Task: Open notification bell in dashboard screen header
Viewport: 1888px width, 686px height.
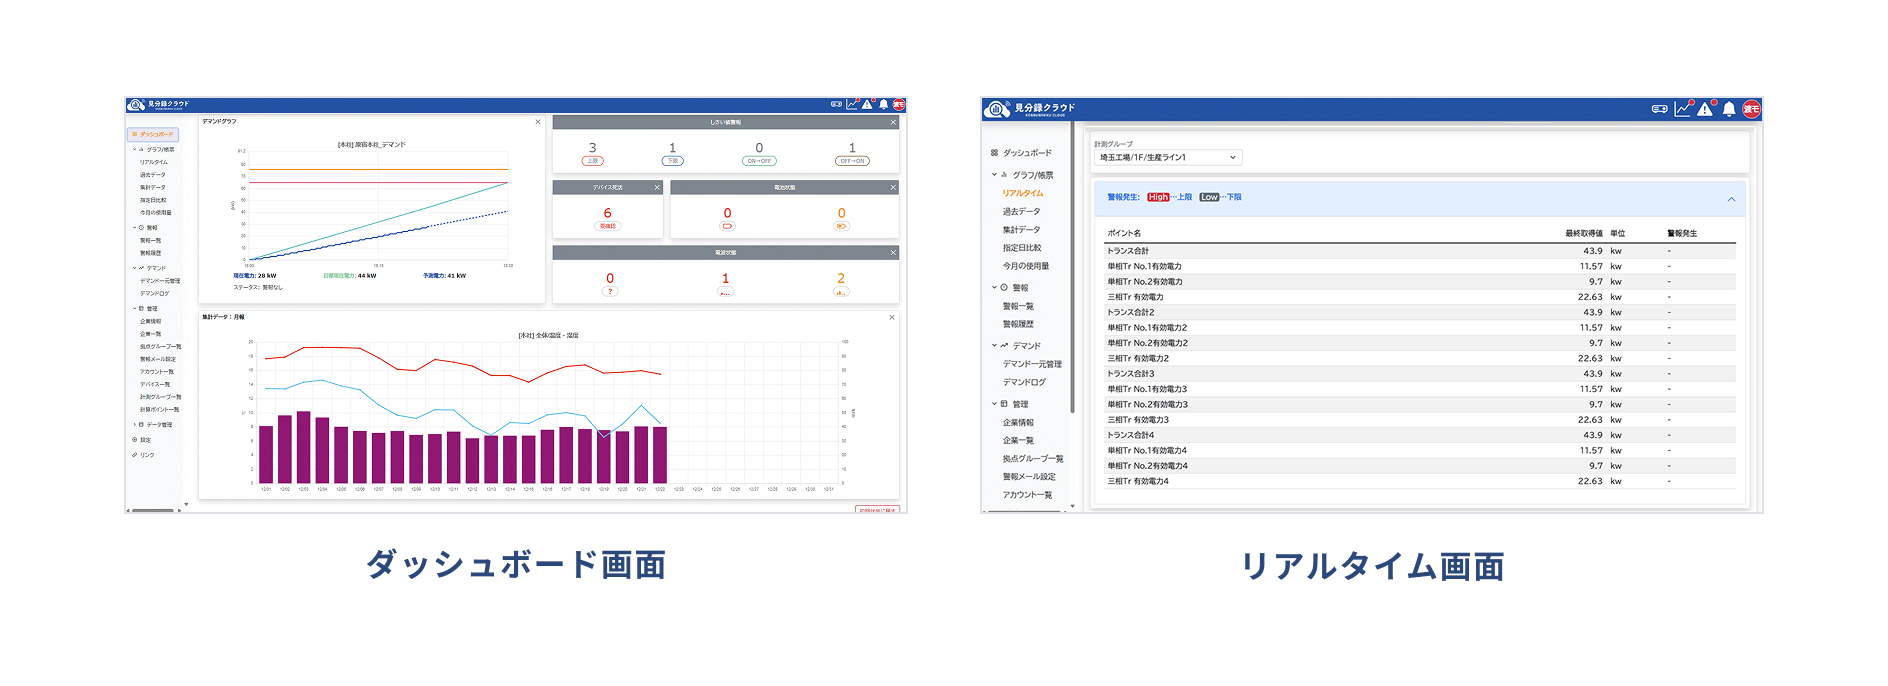Action: [x=884, y=104]
